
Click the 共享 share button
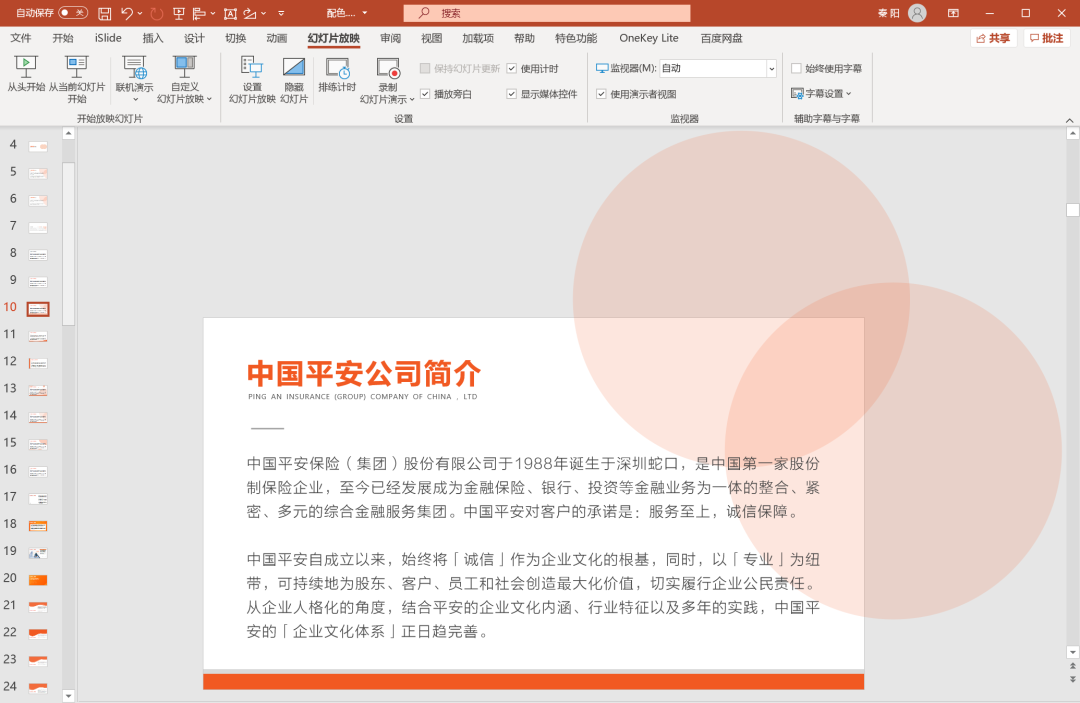(x=993, y=39)
